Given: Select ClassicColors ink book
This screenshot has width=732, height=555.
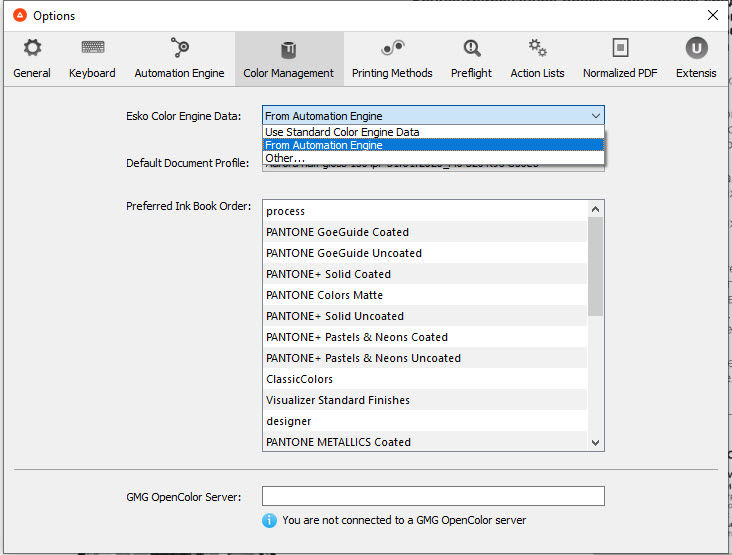Looking at the screenshot, I should tap(425, 379).
